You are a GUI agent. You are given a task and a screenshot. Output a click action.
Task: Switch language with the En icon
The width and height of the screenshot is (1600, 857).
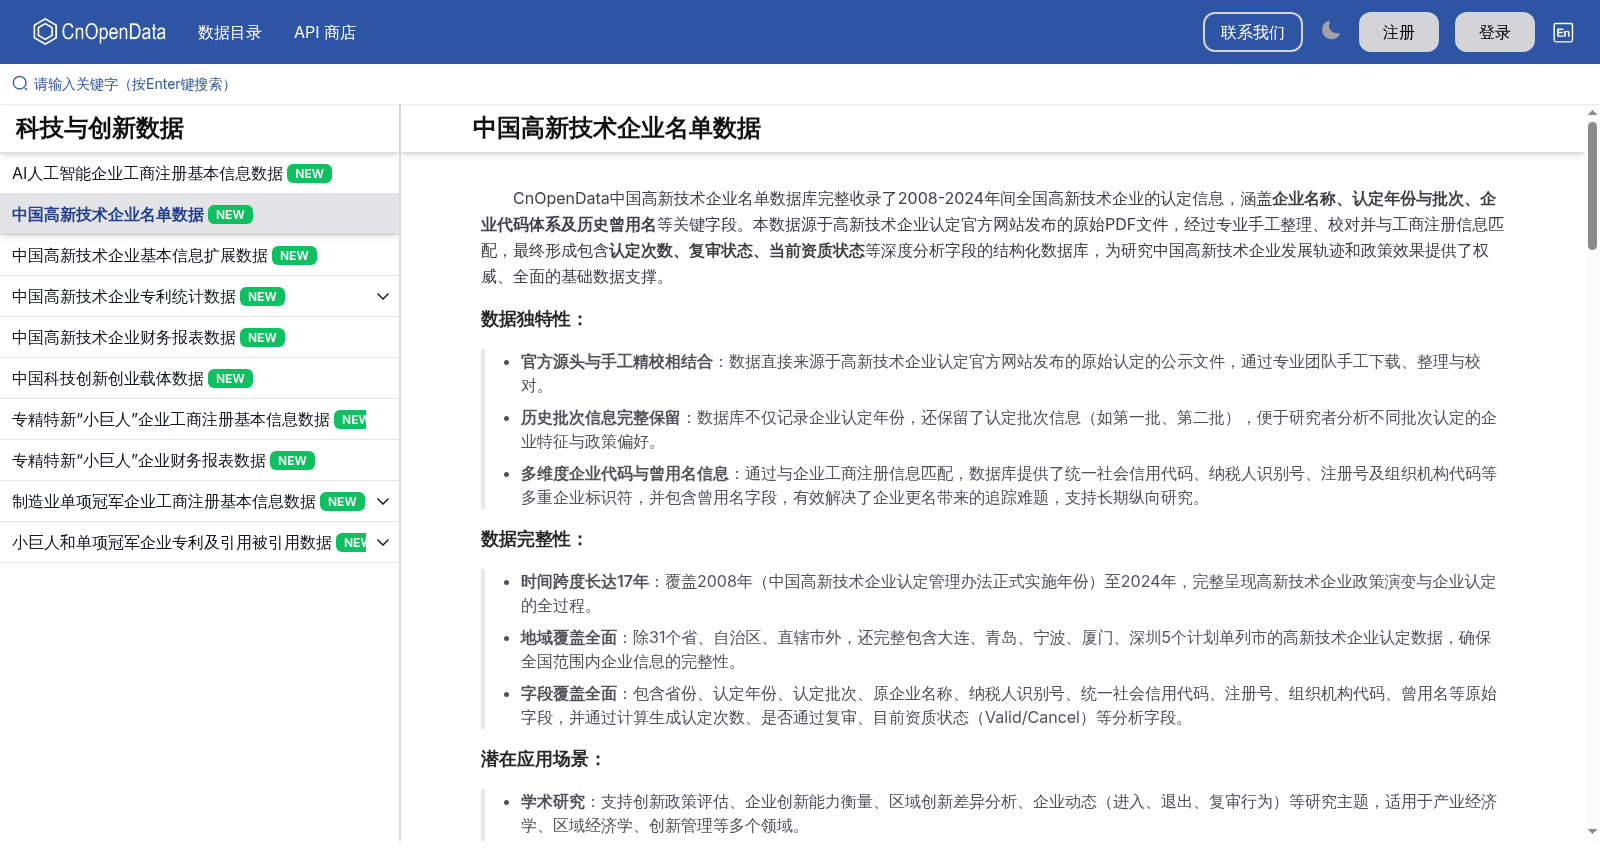tap(1563, 32)
